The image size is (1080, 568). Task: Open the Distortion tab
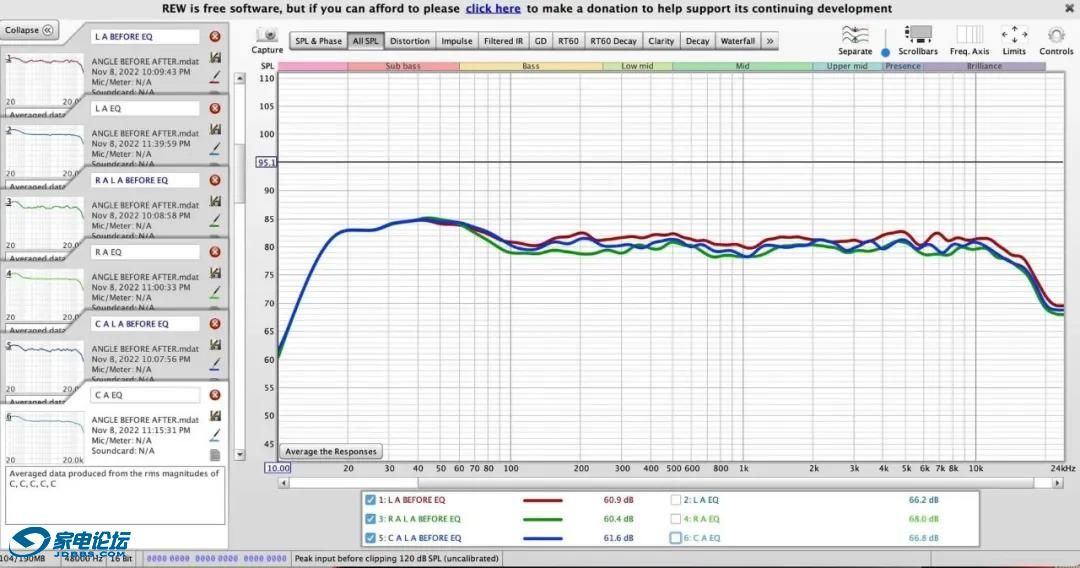[x=410, y=41]
